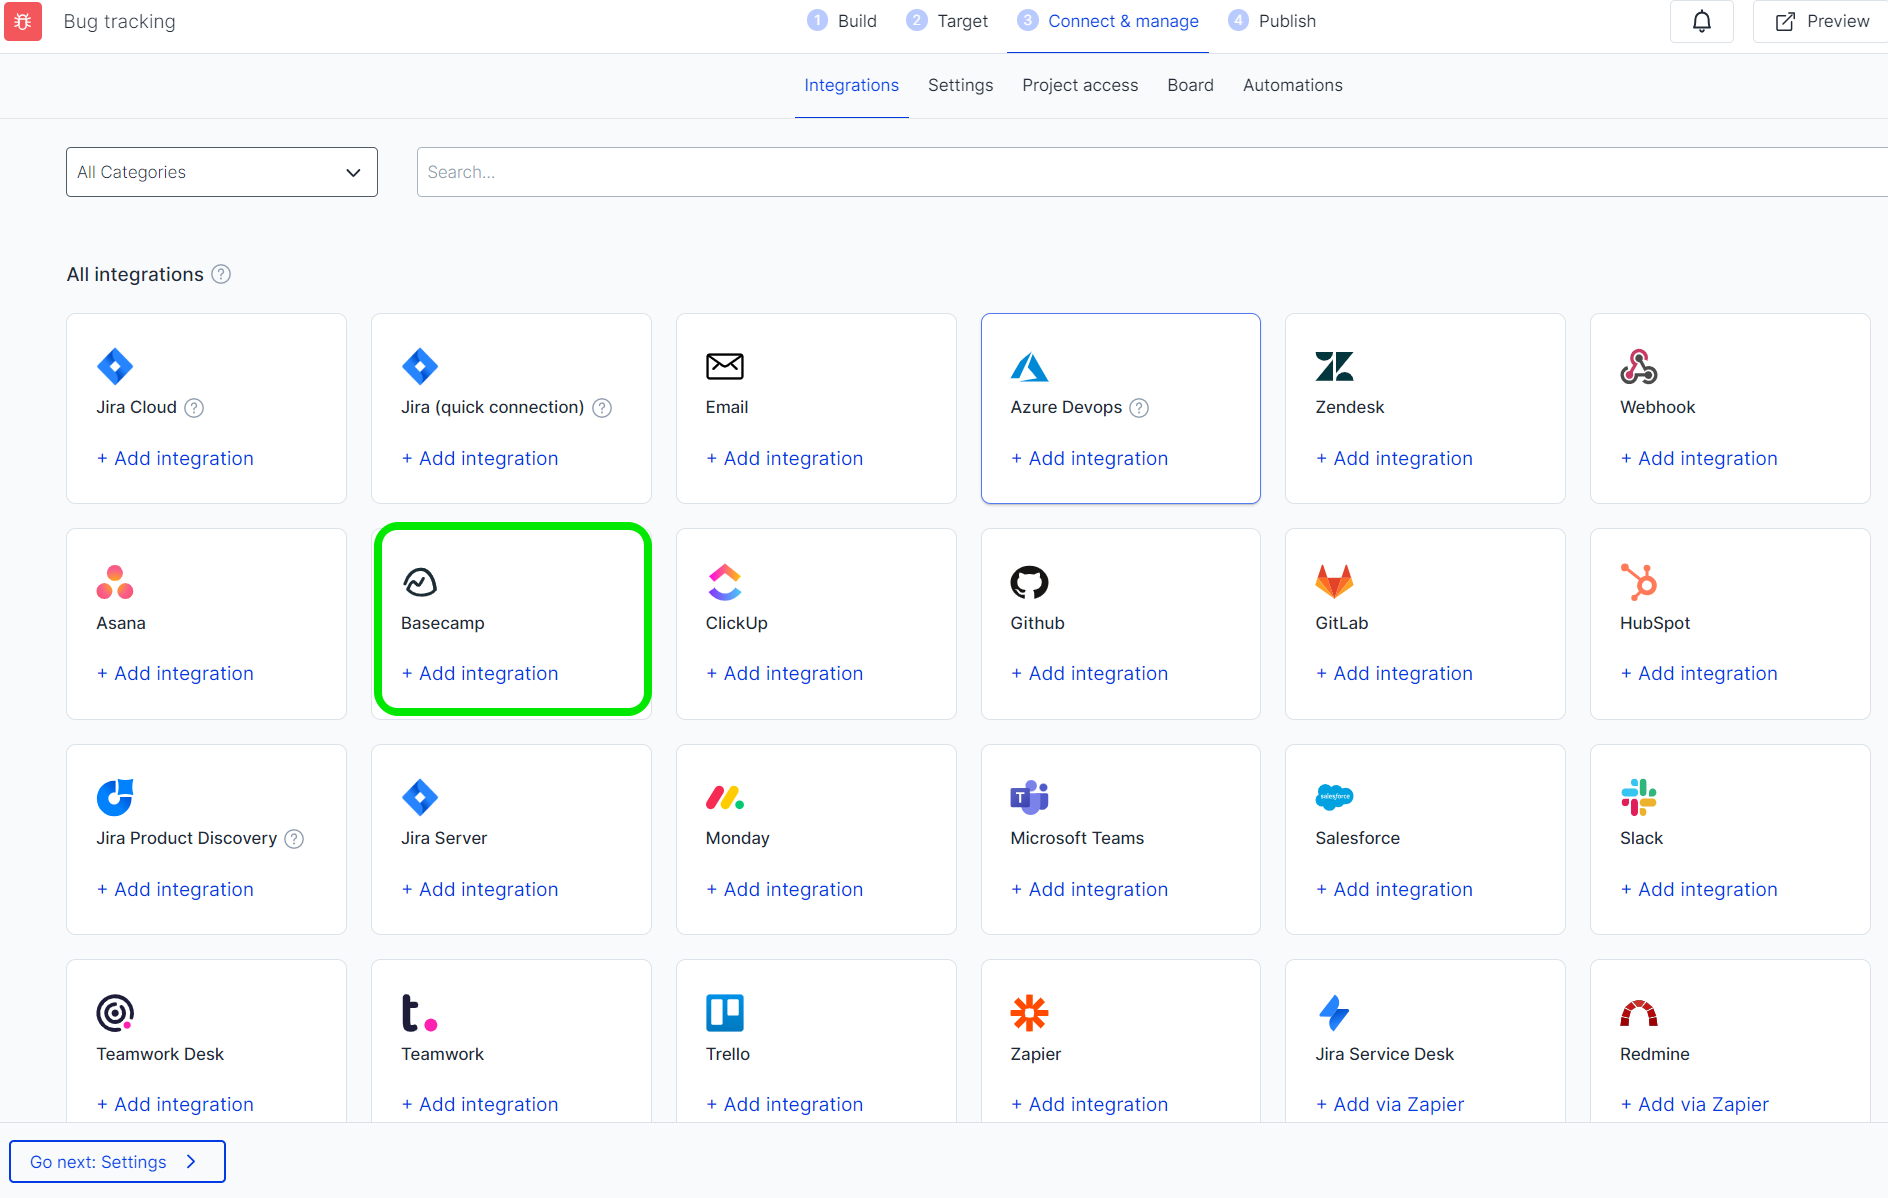Screen dimensions: 1888x1198
Task: Click the Zapier asterisk icon
Action: 1030,1013
